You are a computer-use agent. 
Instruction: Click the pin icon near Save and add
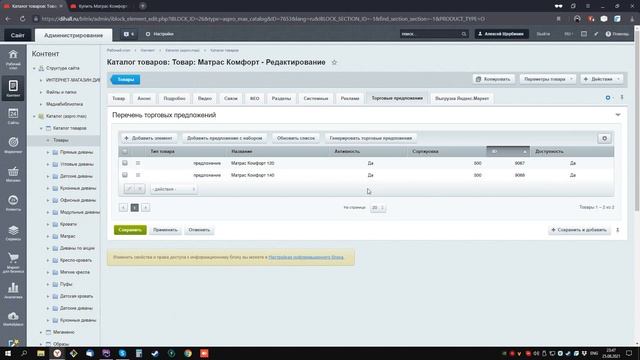(618, 230)
